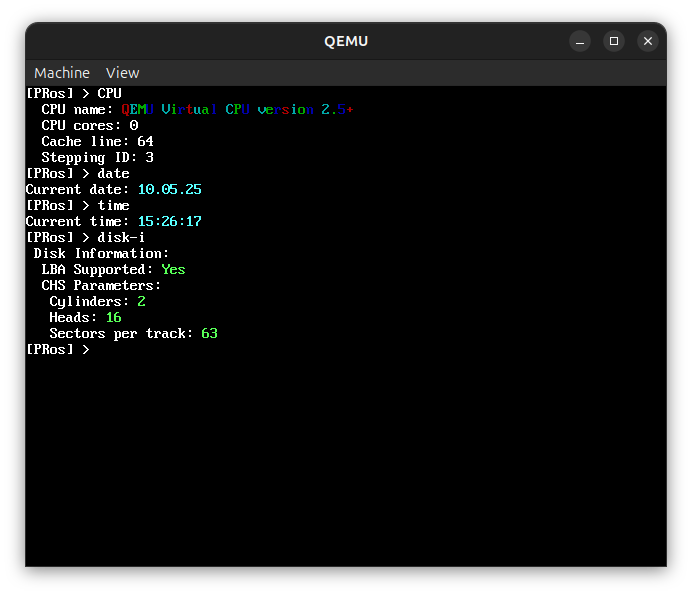The width and height of the screenshot is (692, 595).
Task: Click the 'LBA Supported: Yes' line
Action: (113, 270)
